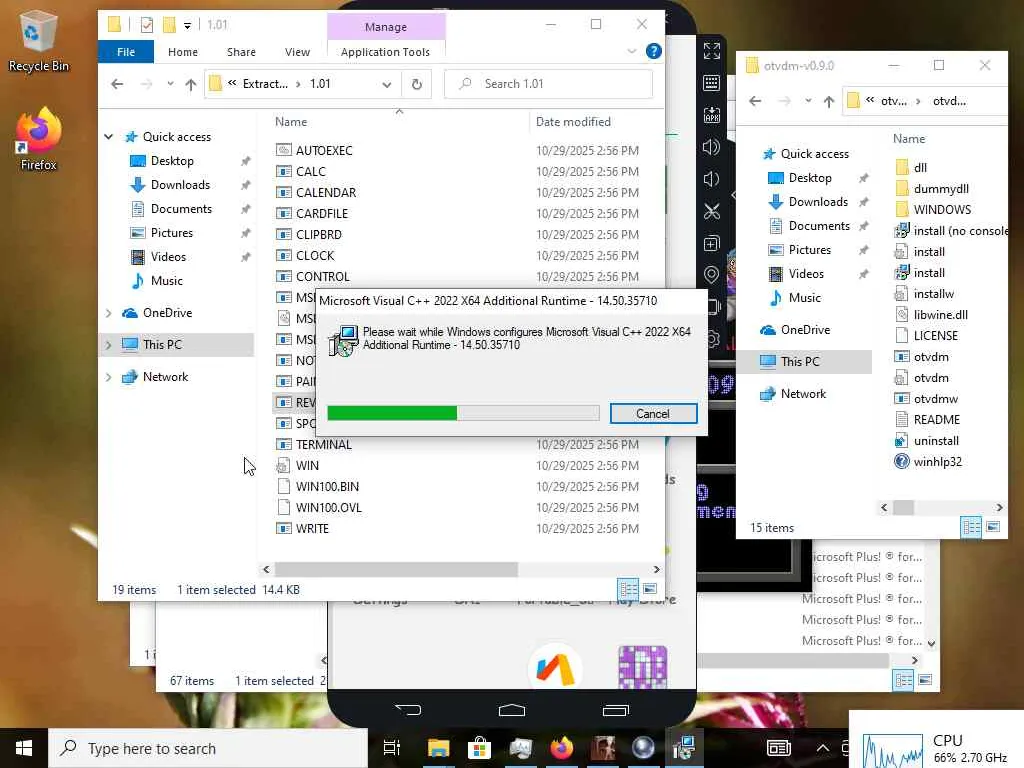The image size is (1024, 768).
Task: Click the emulator install APK icon
Action: pos(712,115)
